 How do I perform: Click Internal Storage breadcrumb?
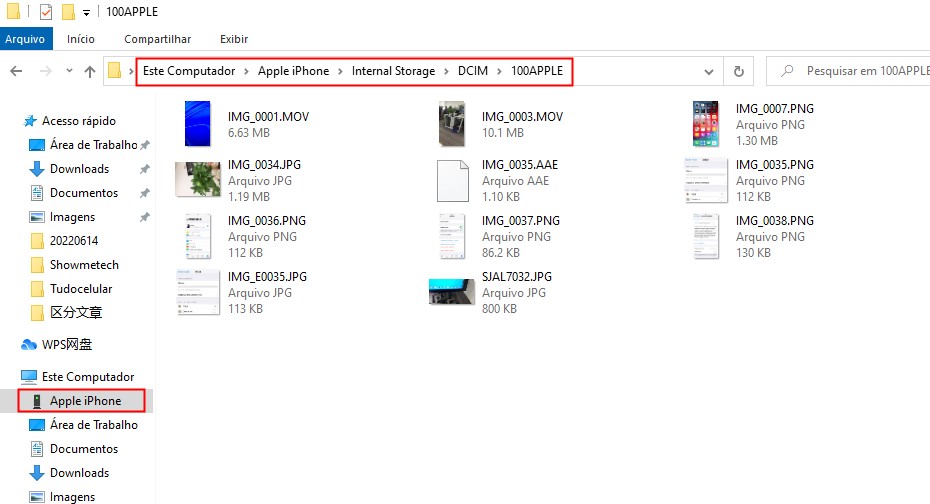point(393,71)
